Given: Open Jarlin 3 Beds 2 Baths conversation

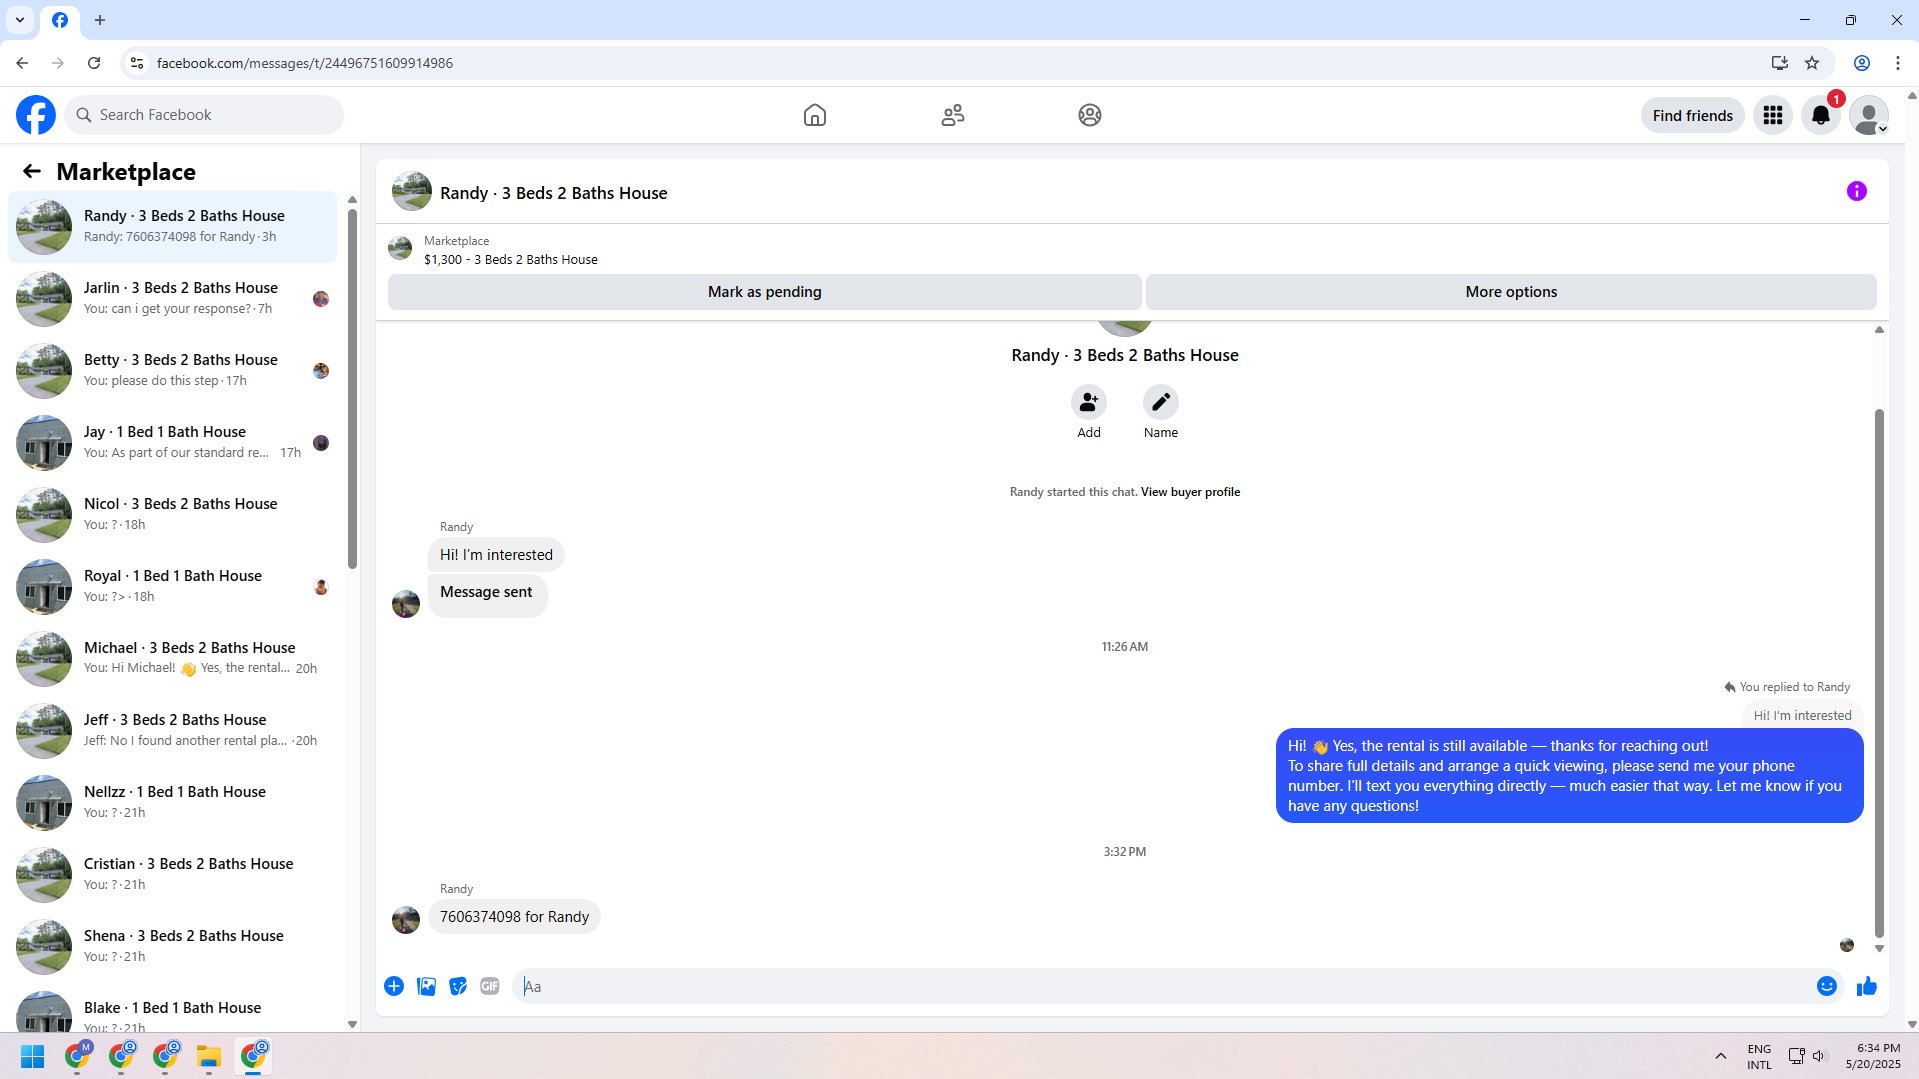Looking at the screenshot, I should tap(172, 298).
